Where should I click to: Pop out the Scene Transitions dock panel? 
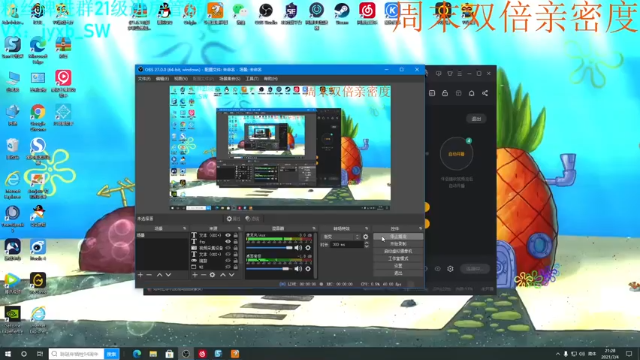coord(366,229)
